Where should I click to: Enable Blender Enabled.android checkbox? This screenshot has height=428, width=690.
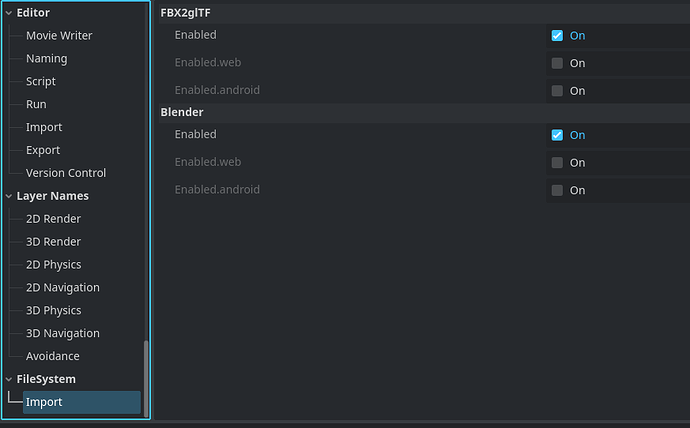pyautogui.click(x=557, y=190)
